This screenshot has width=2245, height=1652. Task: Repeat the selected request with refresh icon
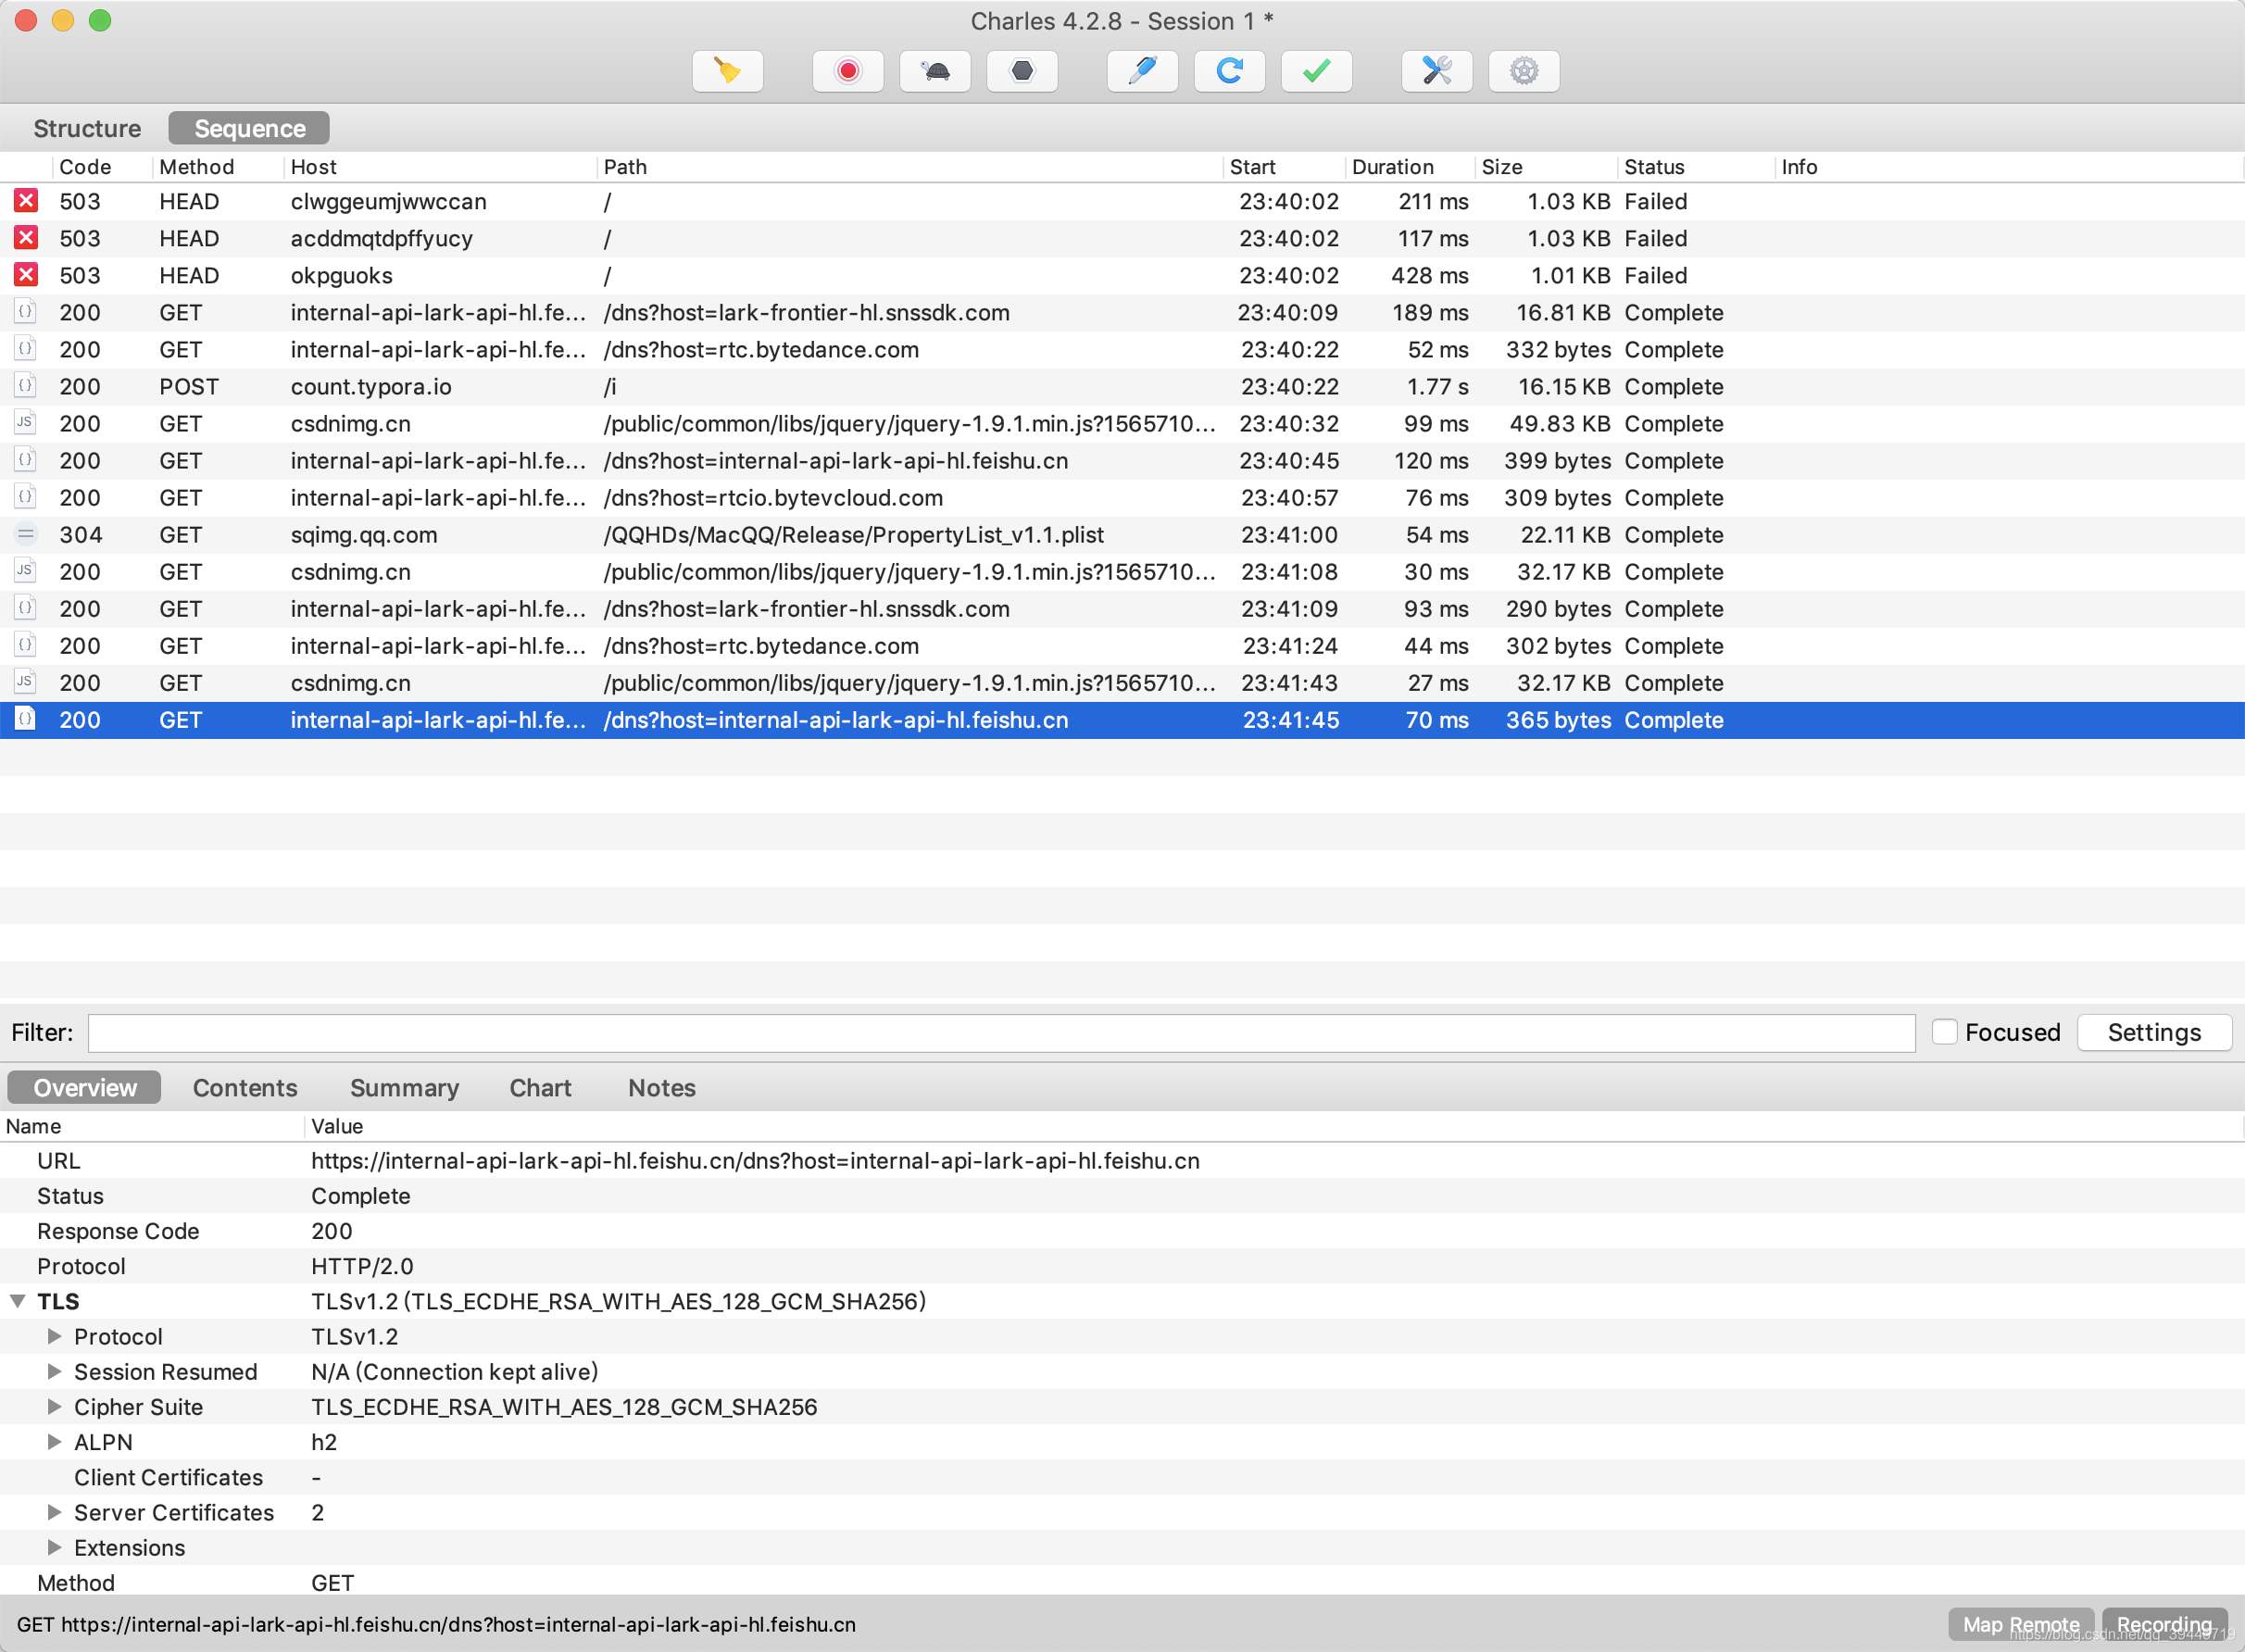1229,71
